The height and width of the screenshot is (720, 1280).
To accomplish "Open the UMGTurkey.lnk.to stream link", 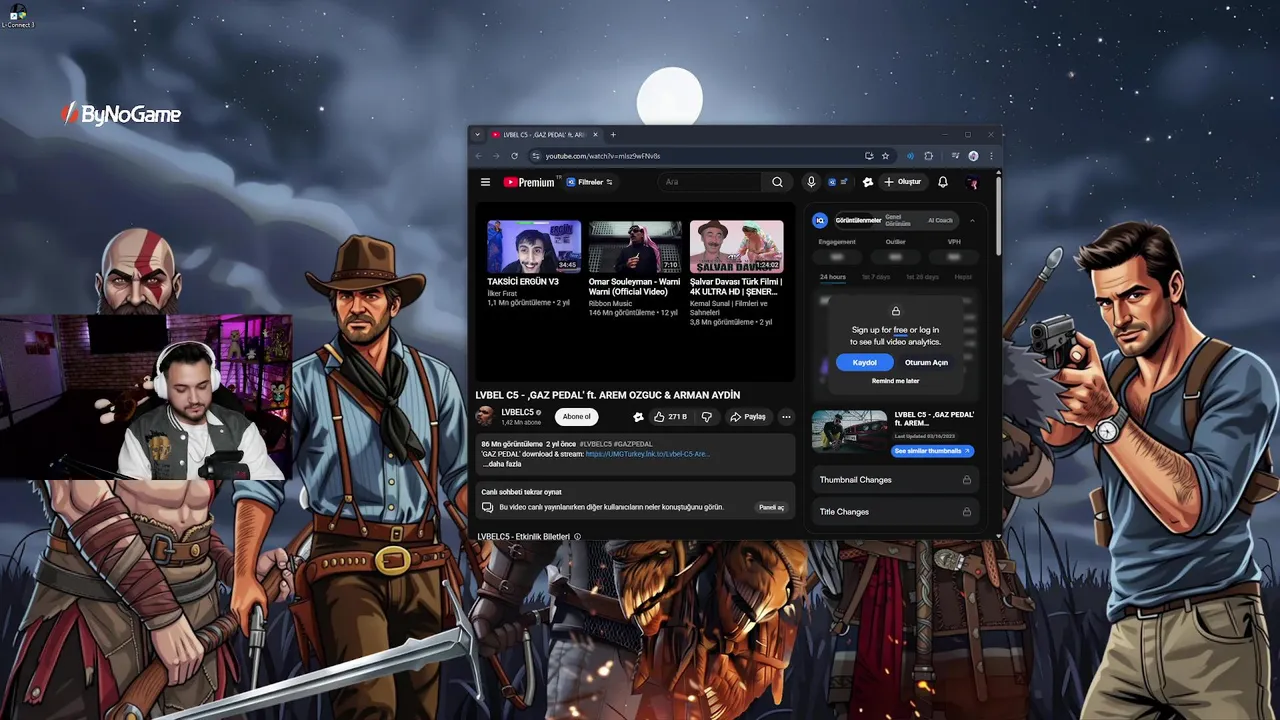I will click(648, 454).
